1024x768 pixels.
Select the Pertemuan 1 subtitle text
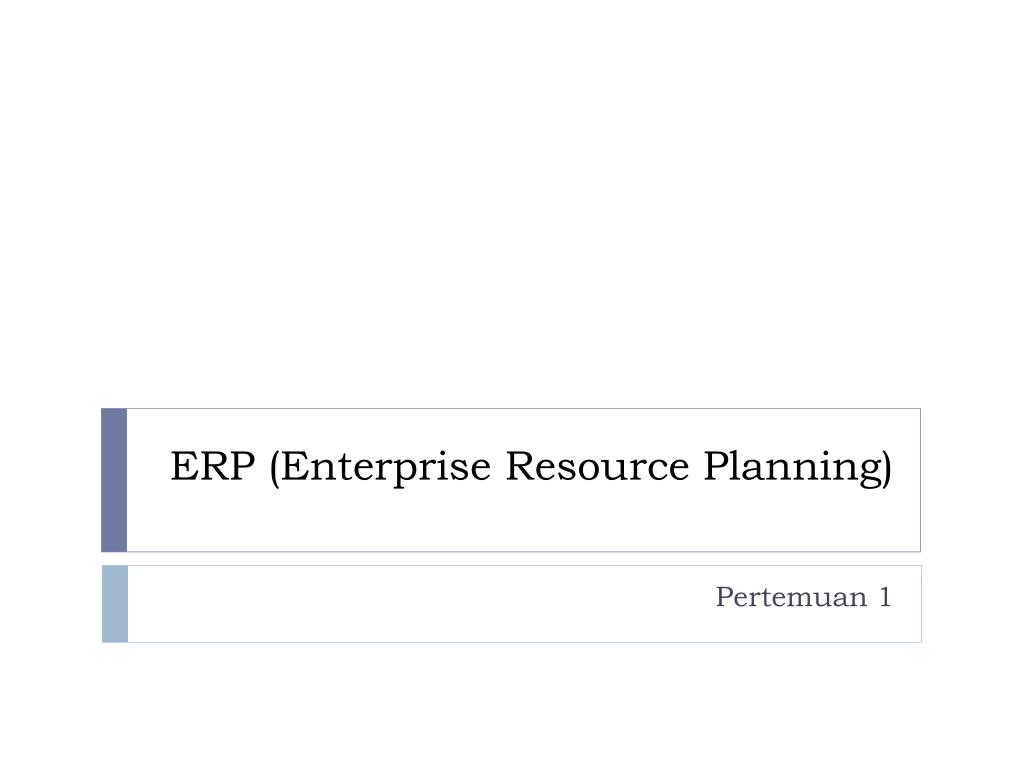click(803, 597)
